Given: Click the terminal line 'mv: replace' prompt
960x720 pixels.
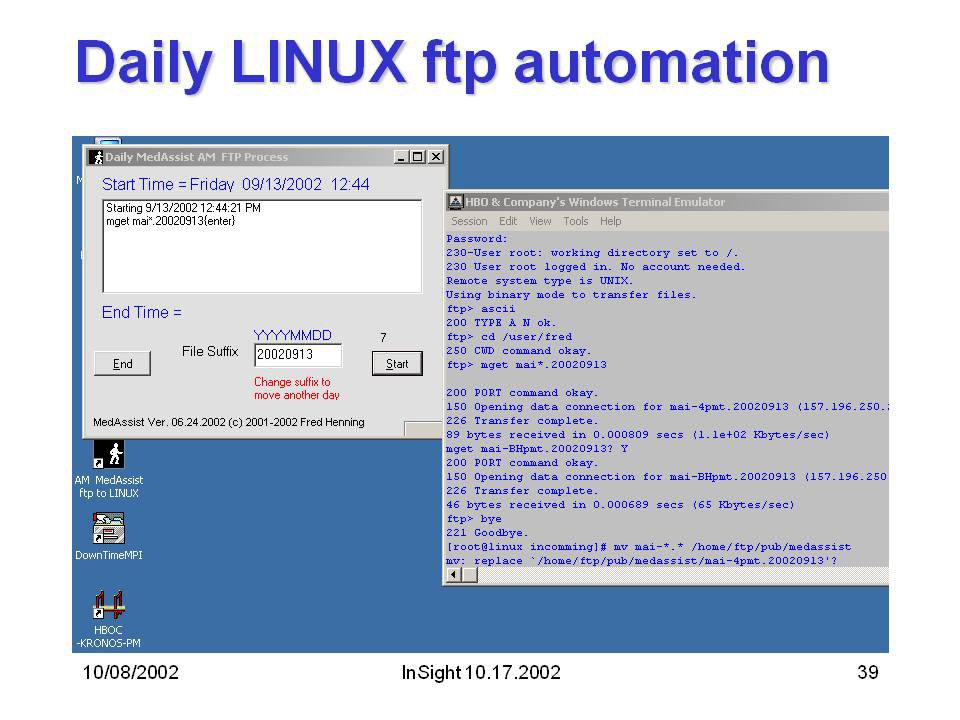Looking at the screenshot, I should point(640,561).
